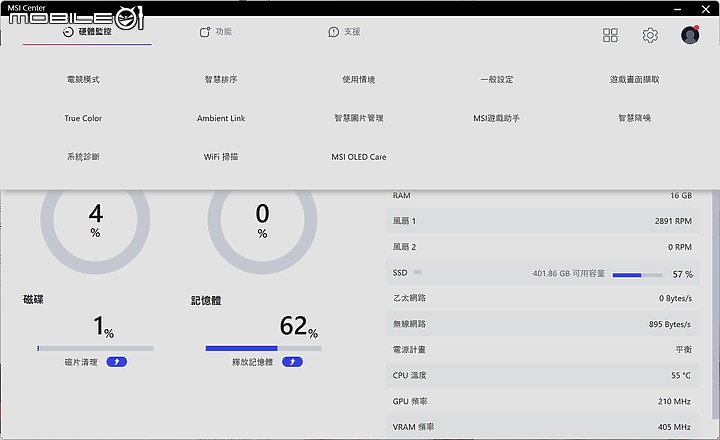Click the 乙太網路 row label
The image size is (720, 440).
(409, 298)
